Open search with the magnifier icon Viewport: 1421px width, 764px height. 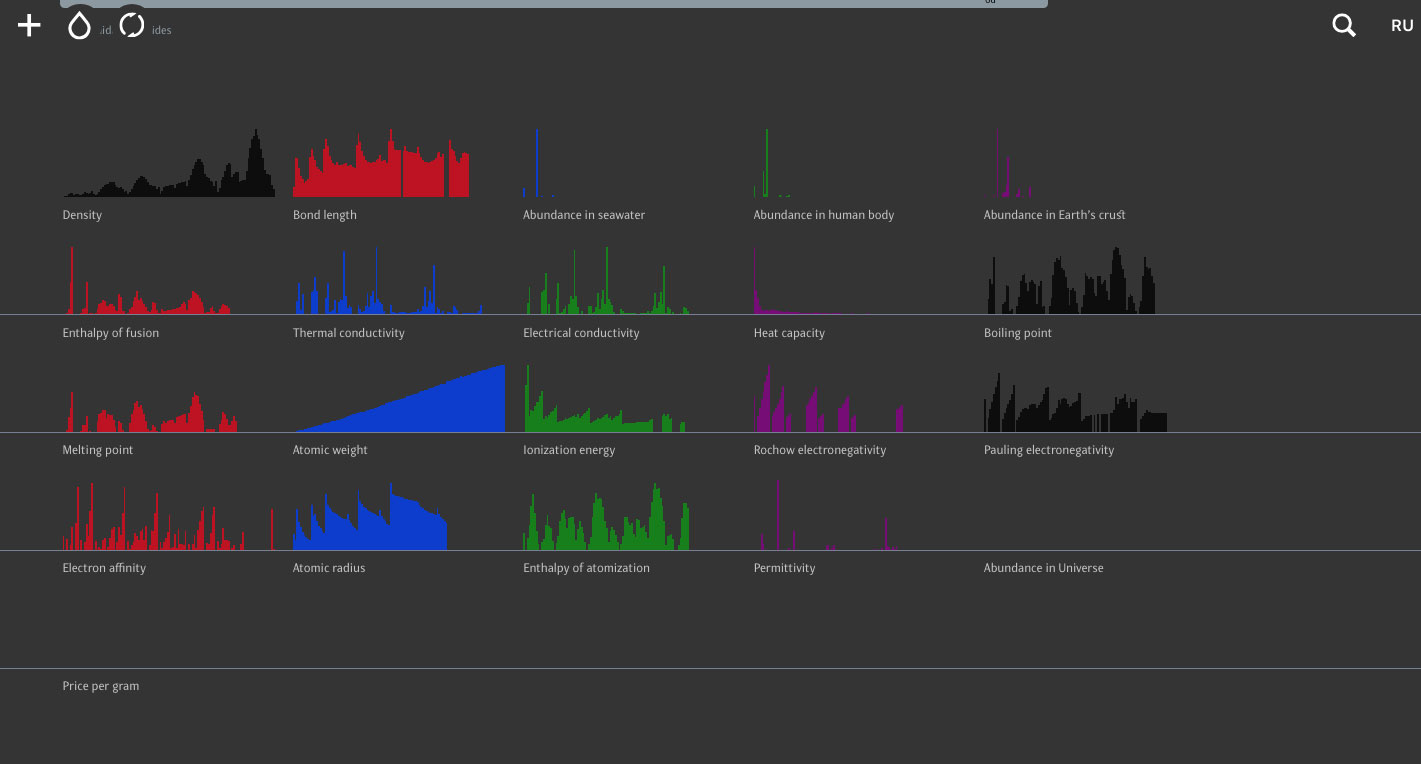click(x=1344, y=26)
